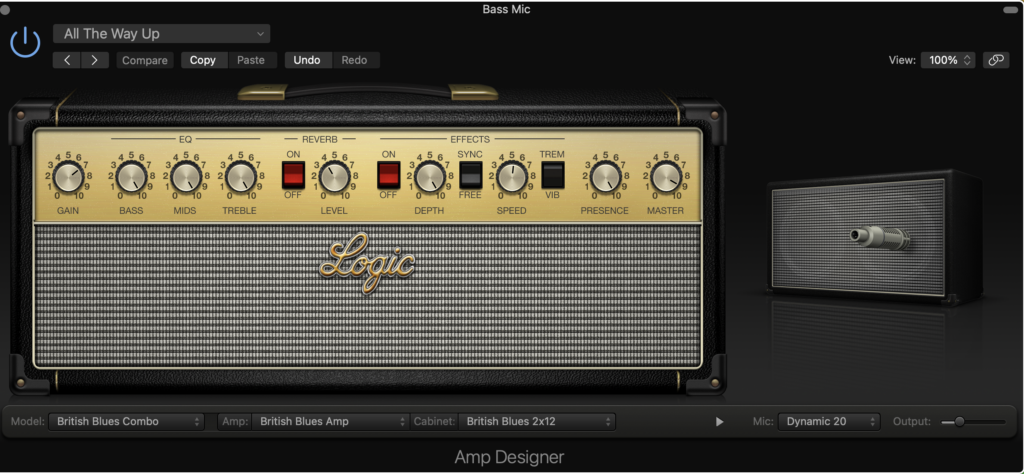Click the Bass Mic window title
This screenshot has height=474, width=1024.
(x=506, y=9)
